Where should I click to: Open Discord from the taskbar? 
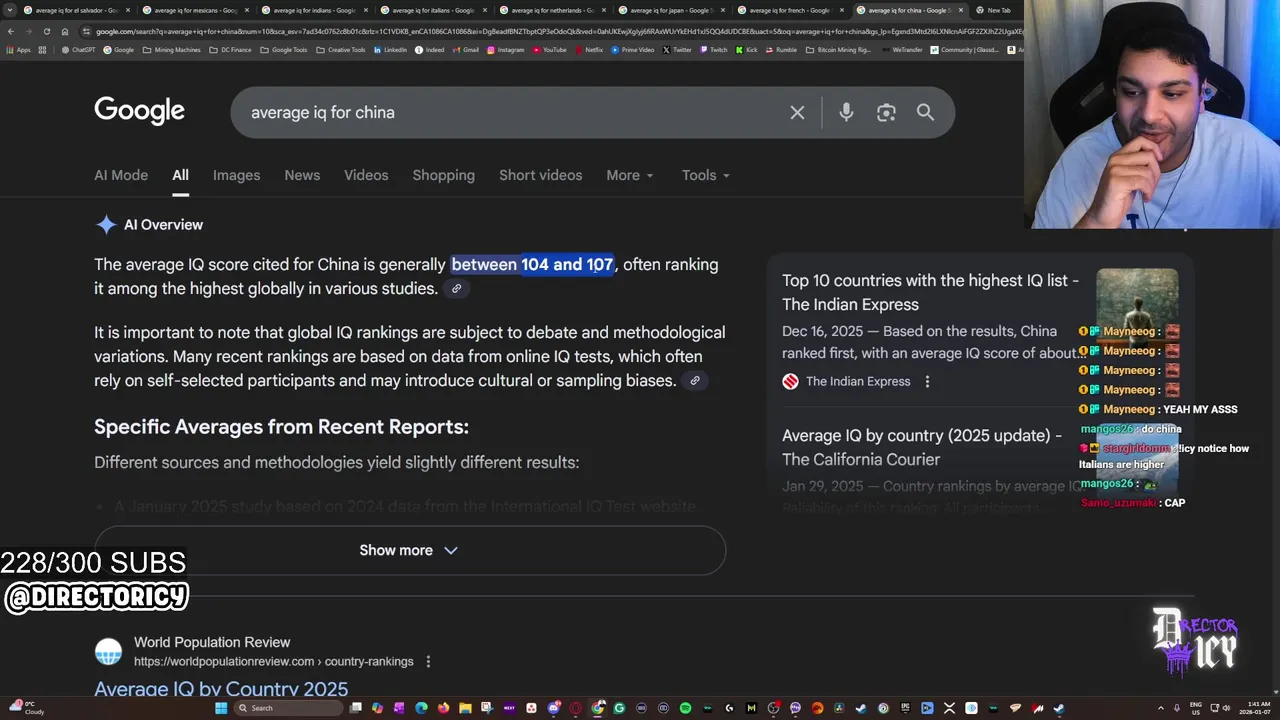tap(553, 708)
